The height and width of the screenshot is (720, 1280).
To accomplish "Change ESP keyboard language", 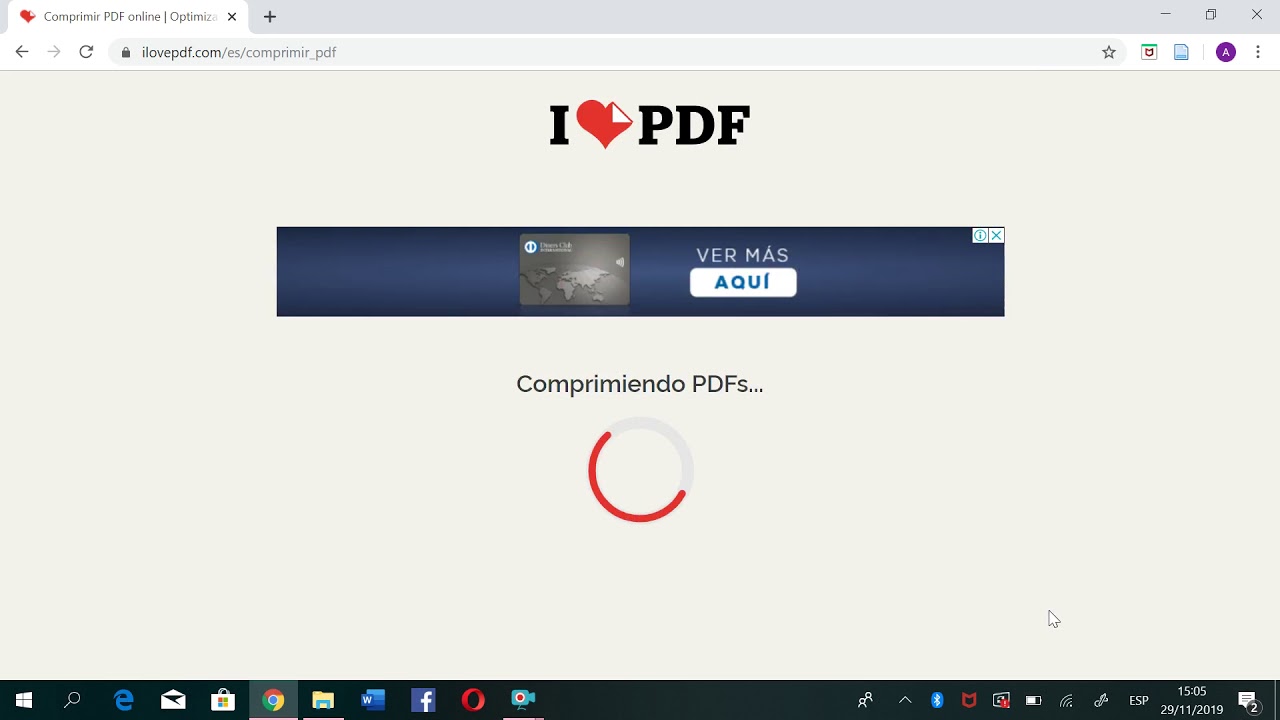I will pos(1138,700).
